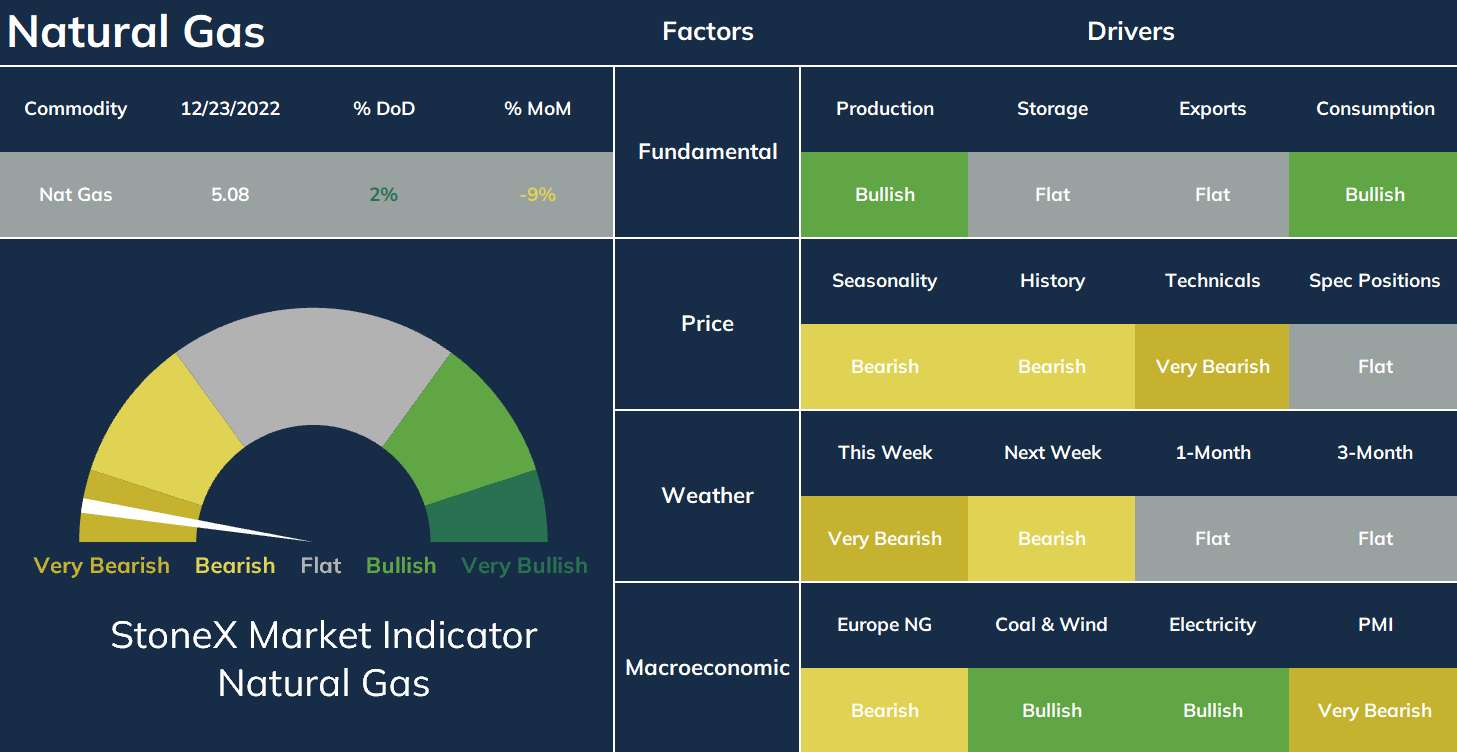Screen dimensions: 1457x752
Task: Click the Fundamental factor label
Action: point(707,152)
